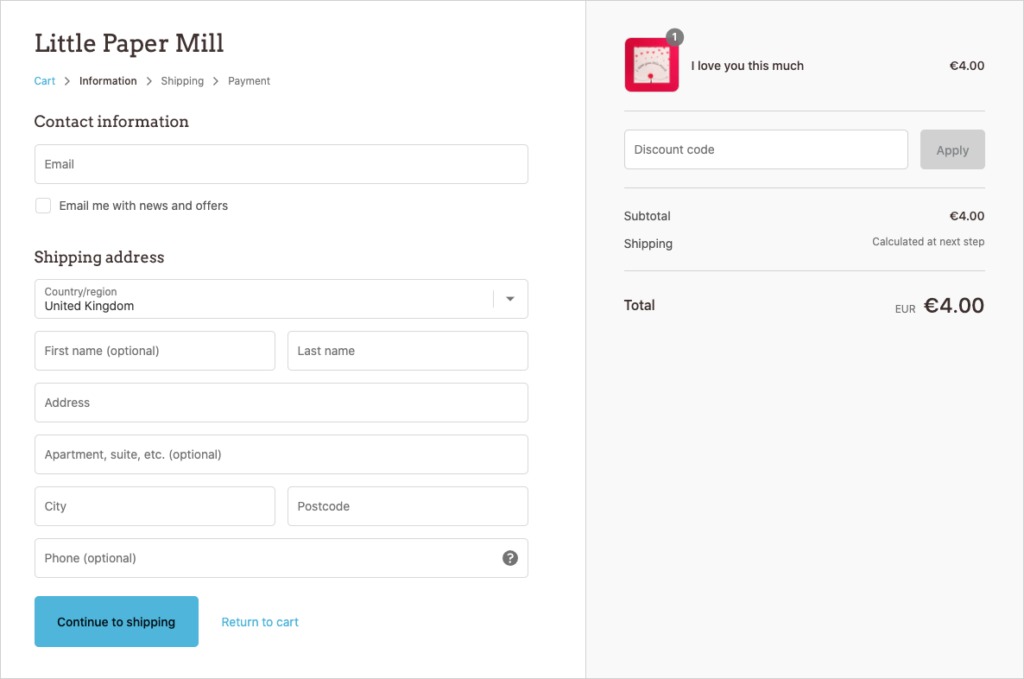Viewport: 1024px width, 679px height.
Task: Select the Shipping breadcrumb step
Action: (182, 81)
